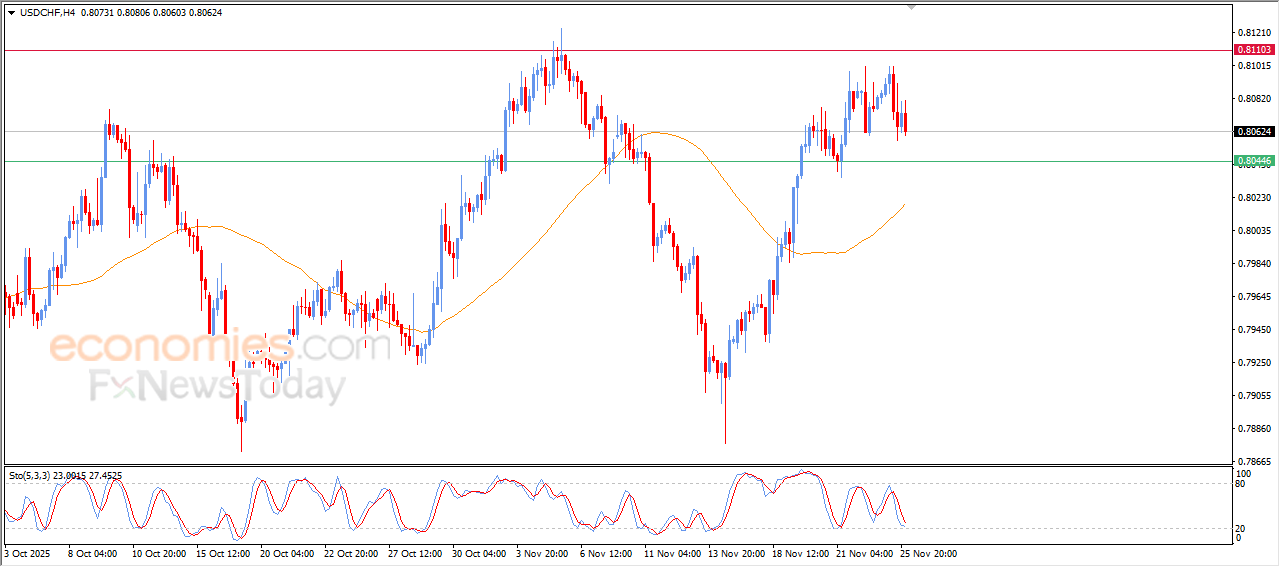Select the 25 Nov 20:00 time label

[x=931, y=552]
